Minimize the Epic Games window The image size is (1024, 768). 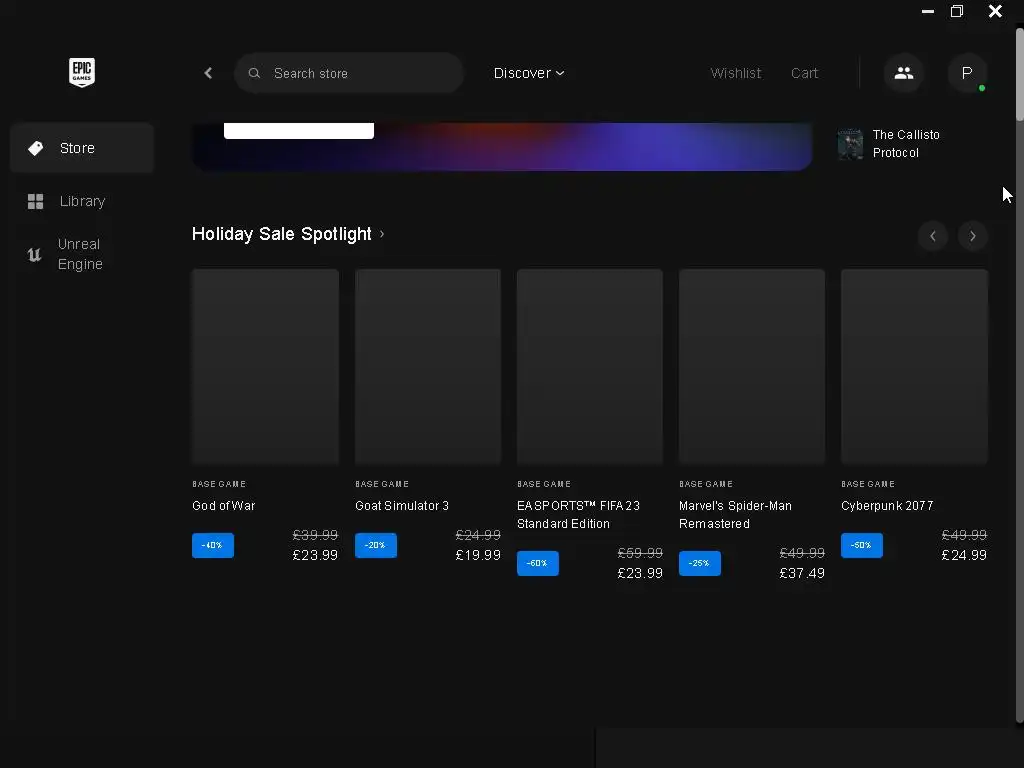click(927, 11)
